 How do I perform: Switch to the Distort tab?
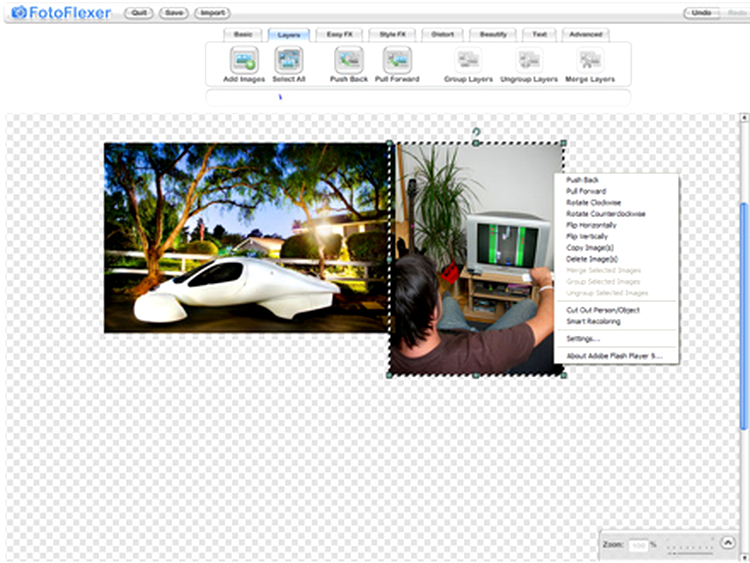[x=442, y=34]
